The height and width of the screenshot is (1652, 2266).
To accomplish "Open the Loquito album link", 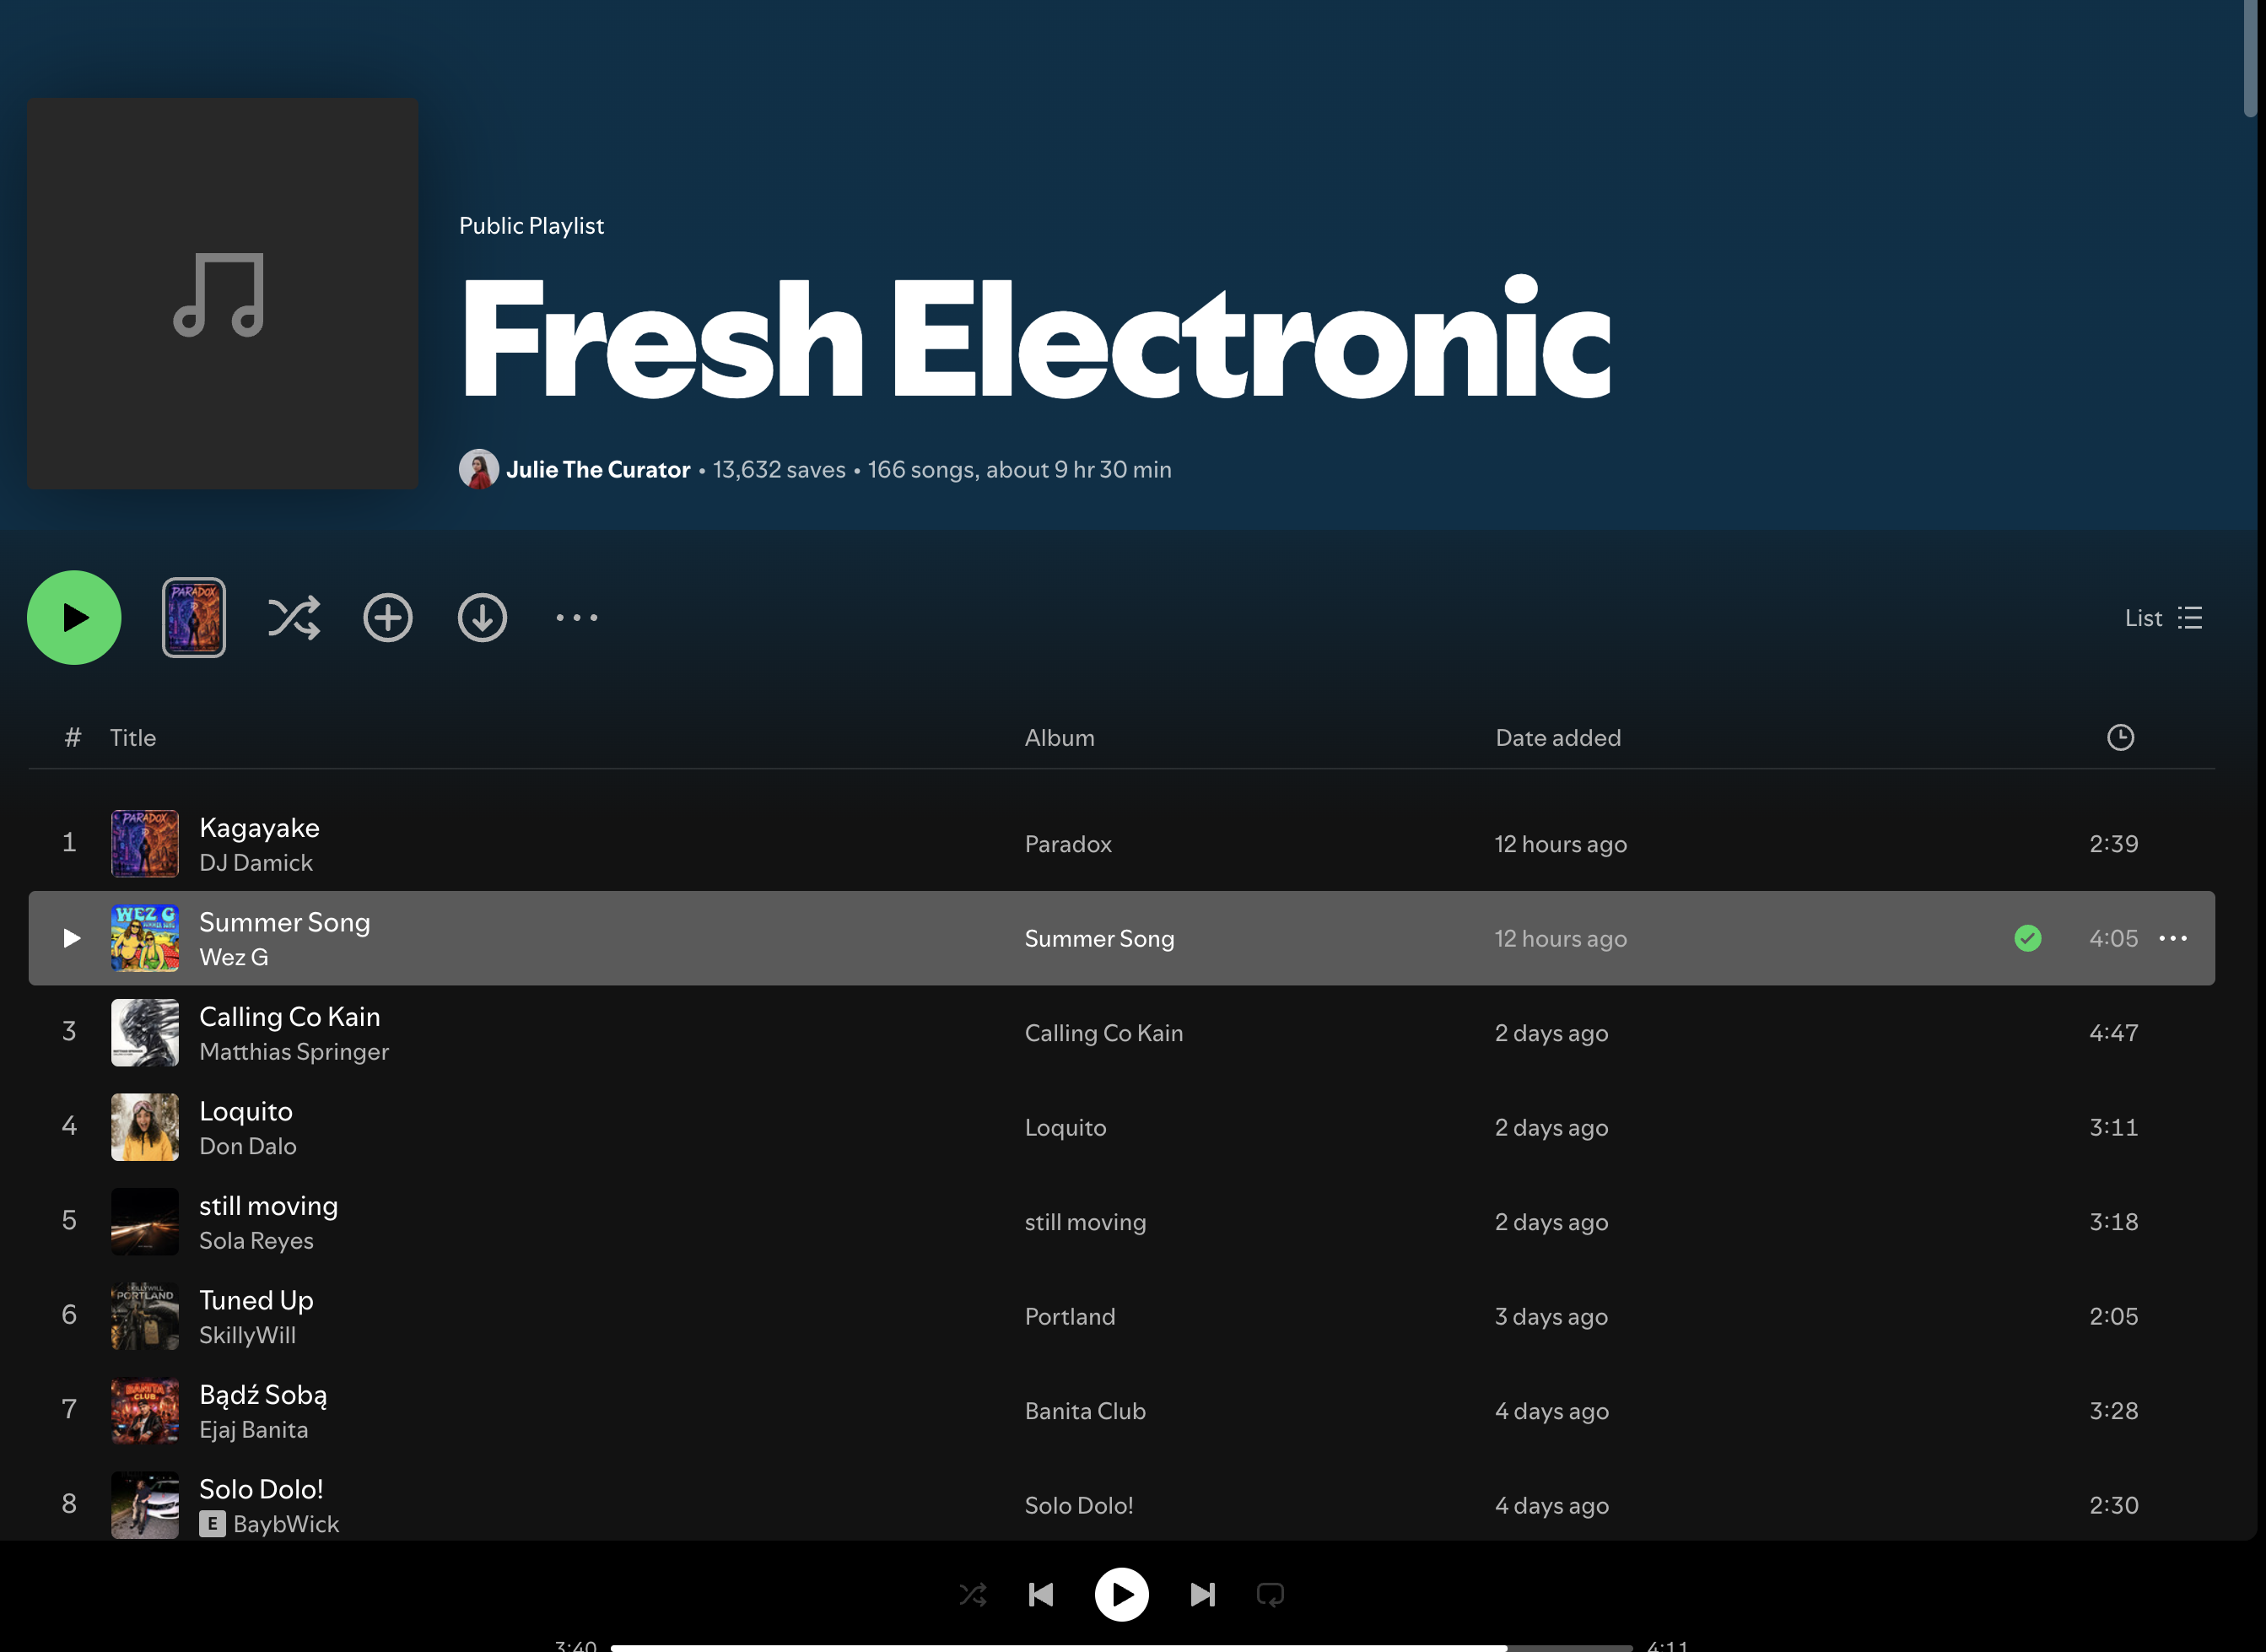I will (x=1065, y=1127).
